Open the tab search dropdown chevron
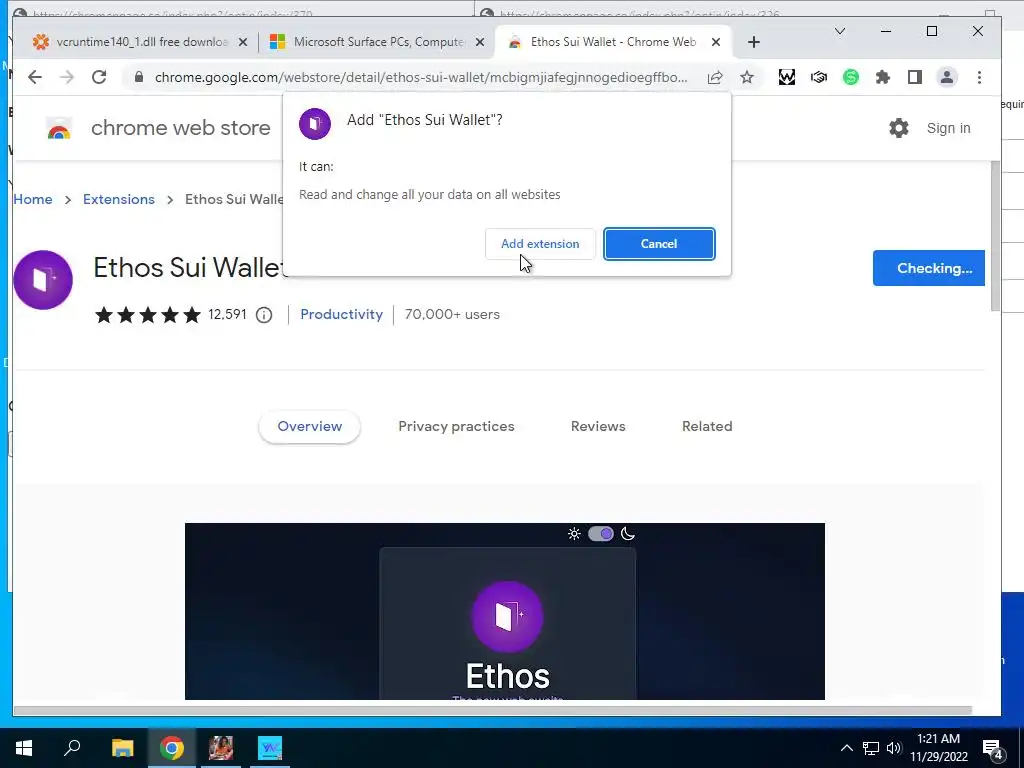 pos(840,31)
